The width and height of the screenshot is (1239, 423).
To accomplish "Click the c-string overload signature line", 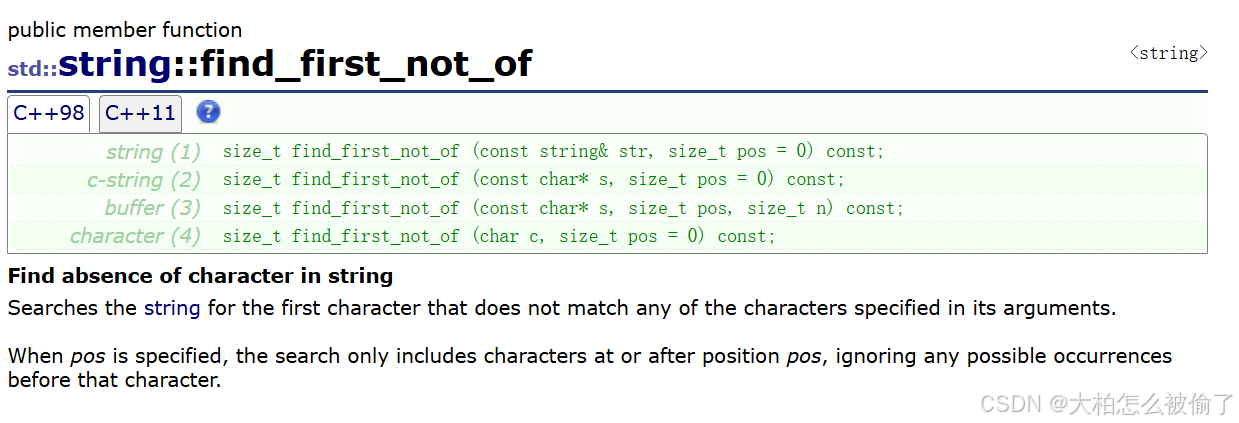I will [x=534, y=180].
